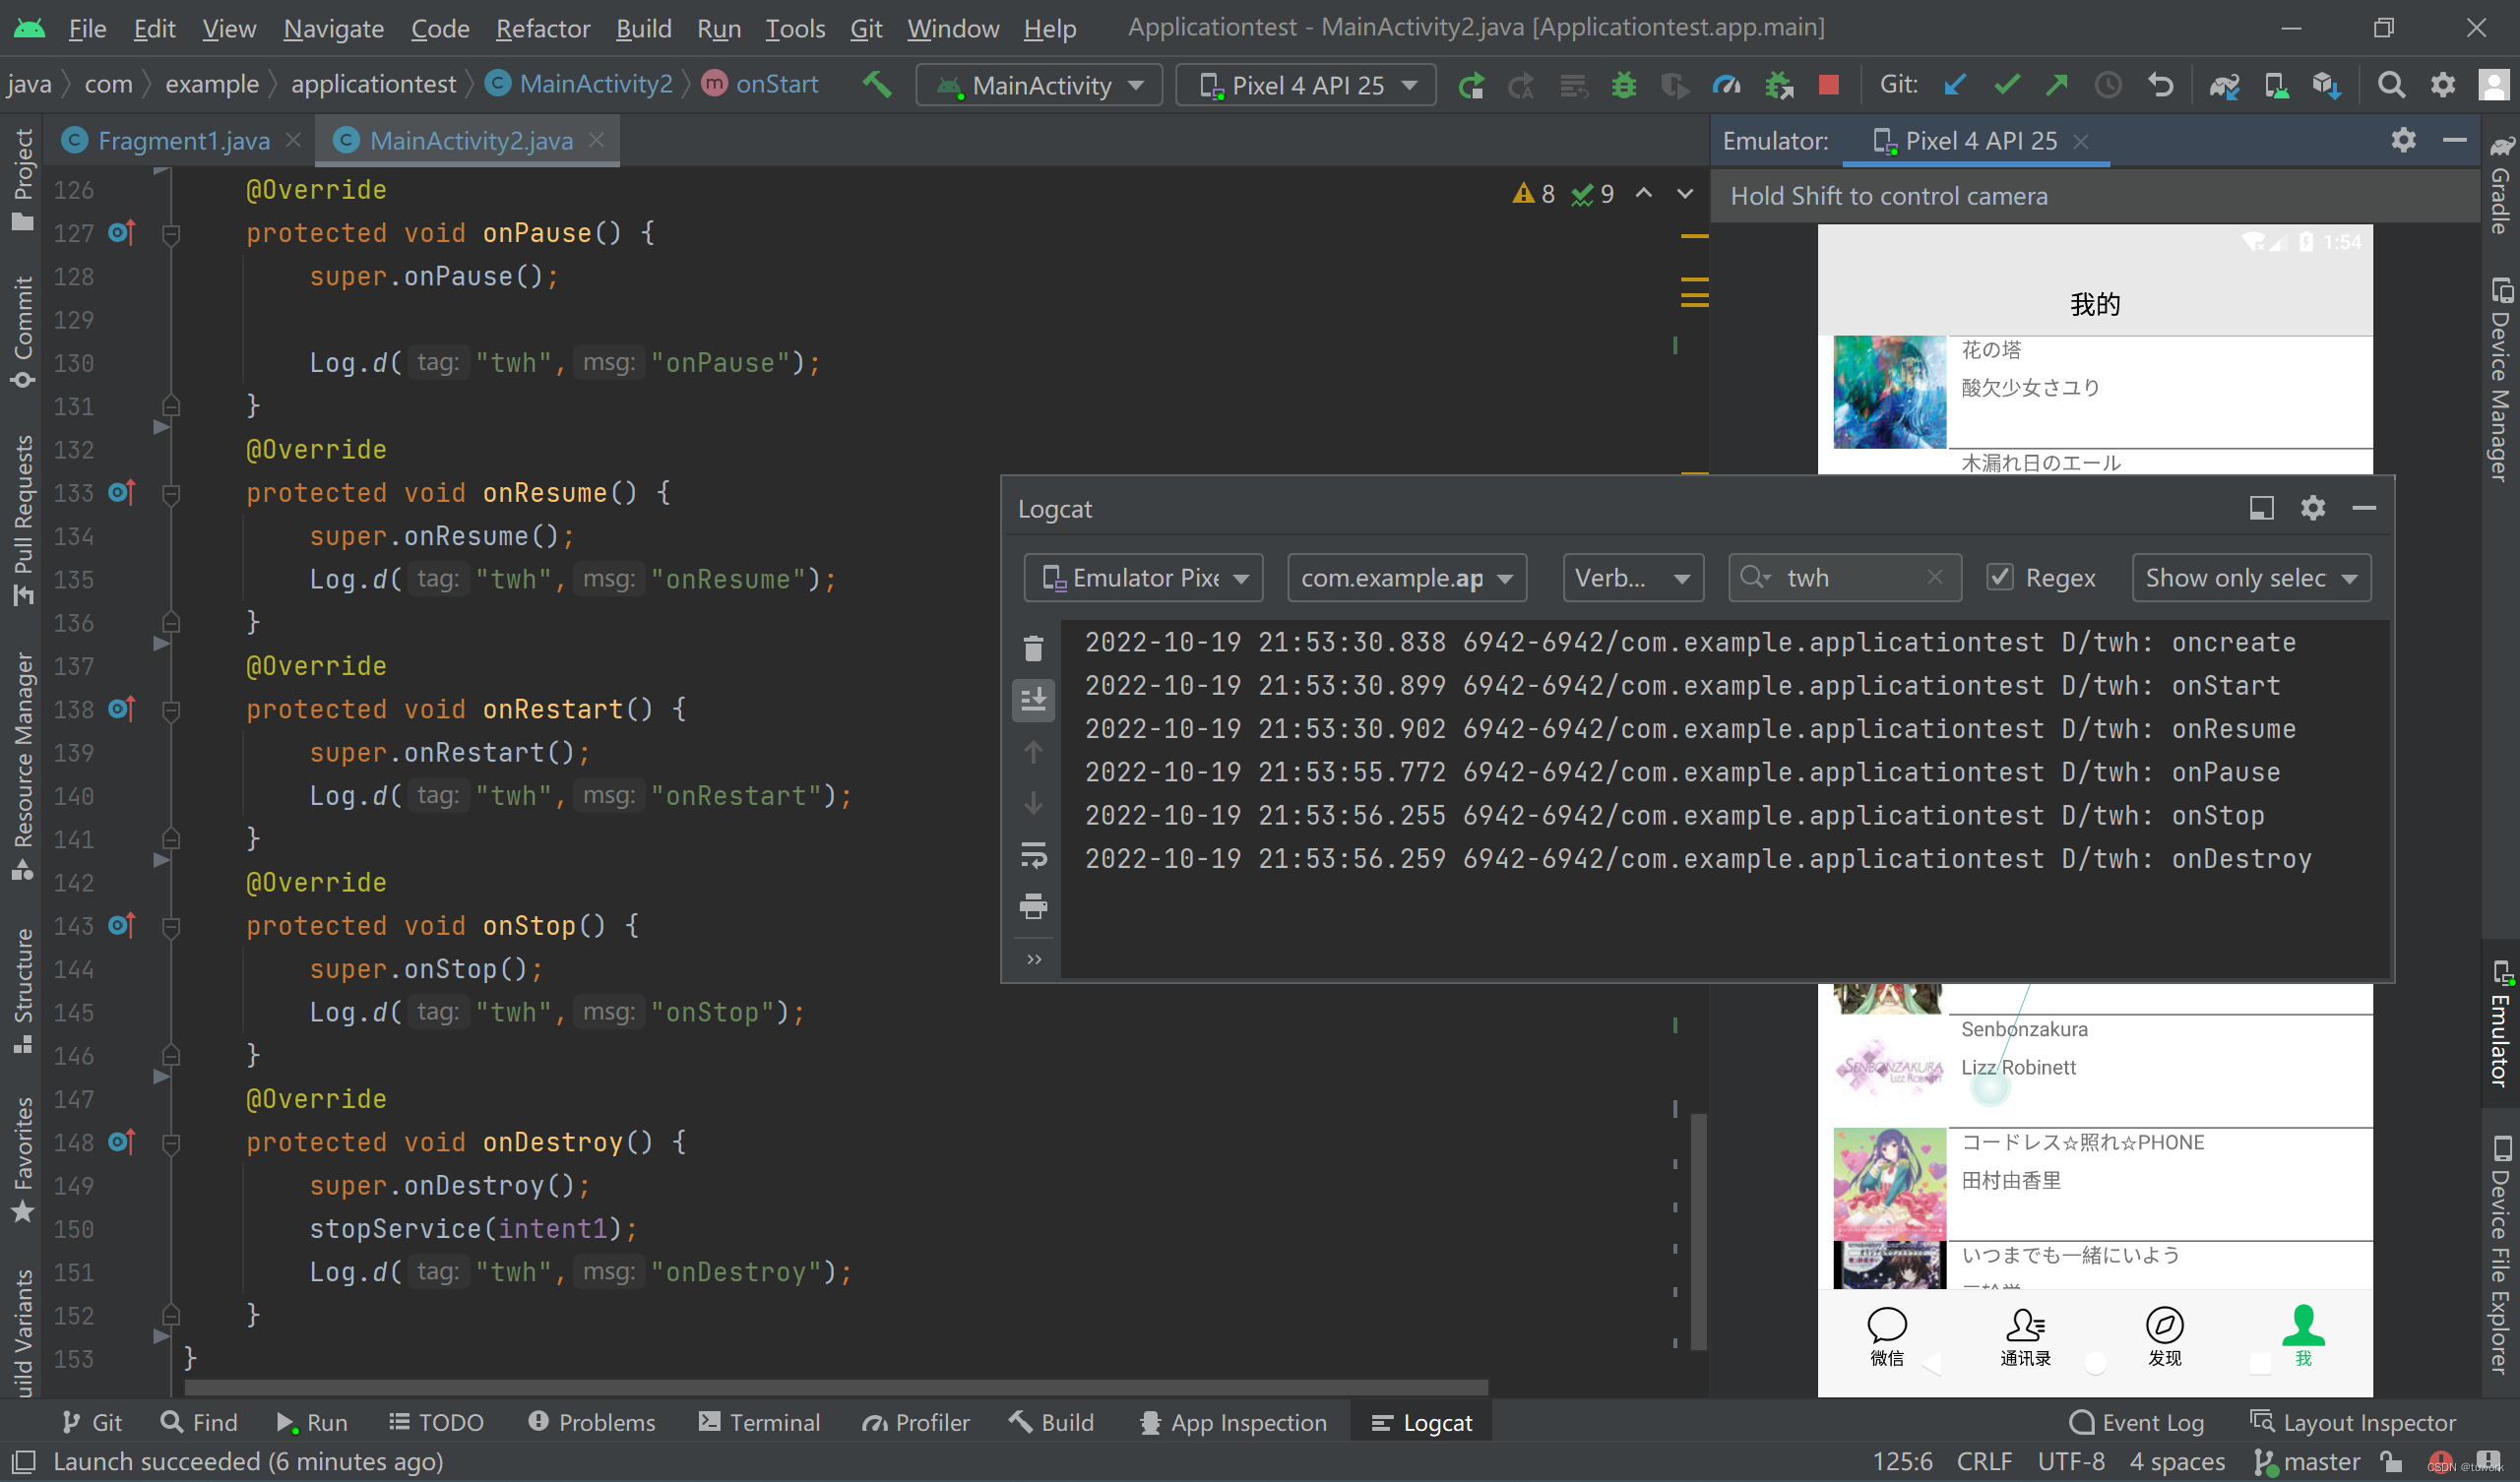This screenshot has width=2520, height=1482.
Task: Click the Git Update Project blue arrow
Action: (1955, 85)
